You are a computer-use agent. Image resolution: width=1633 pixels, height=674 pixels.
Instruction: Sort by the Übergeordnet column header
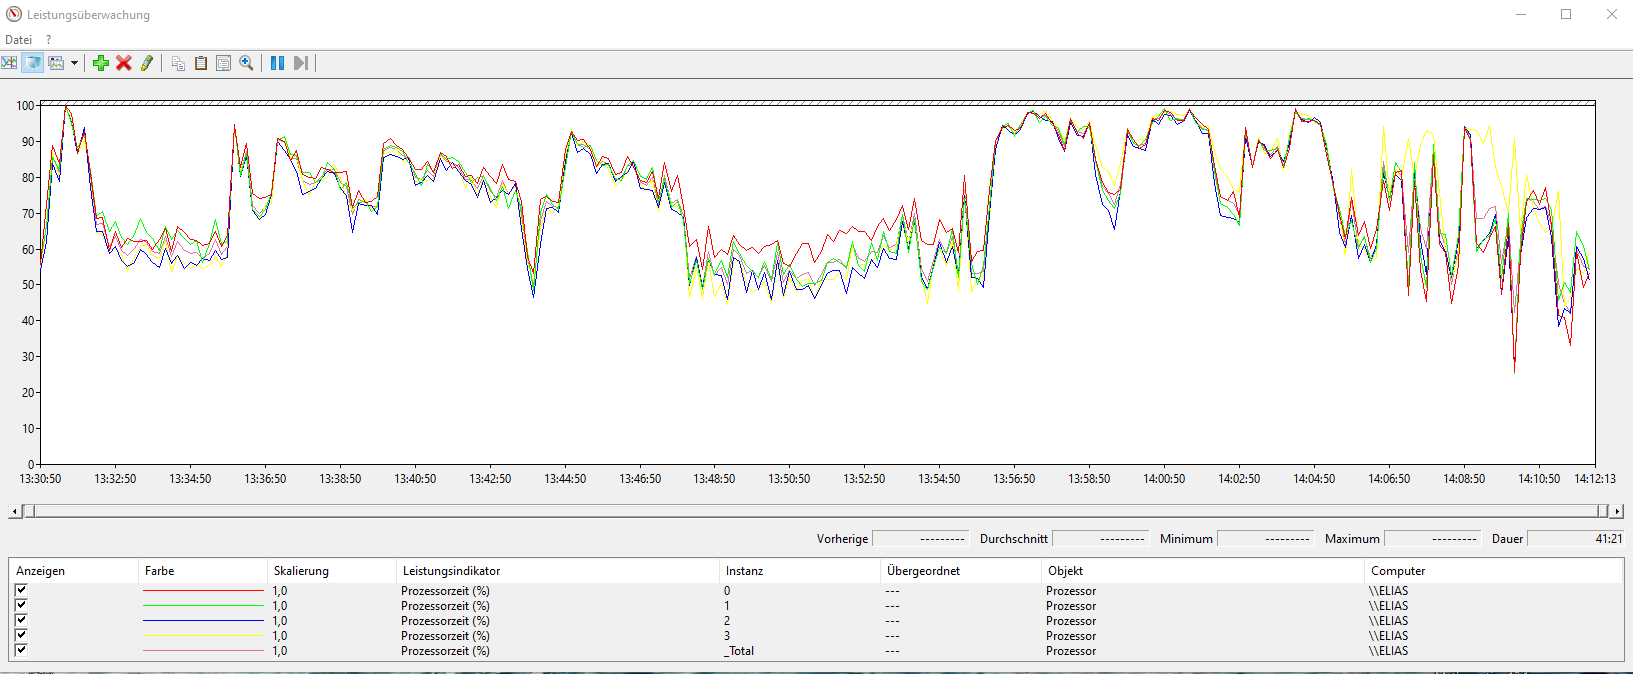[x=961, y=571]
